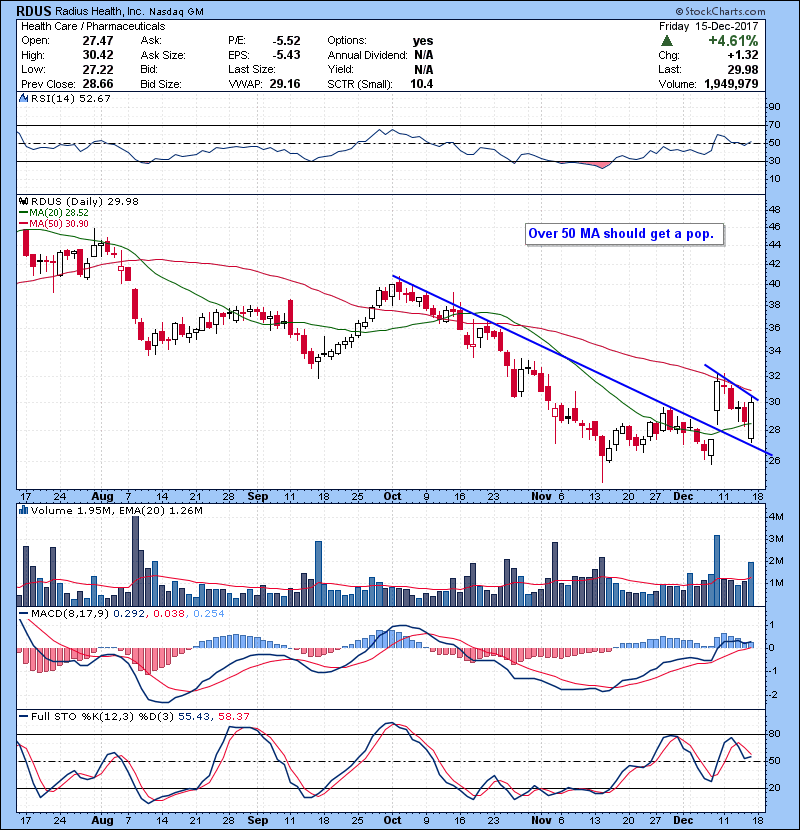Click Oct on the bottom date axis

pos(392,820)
